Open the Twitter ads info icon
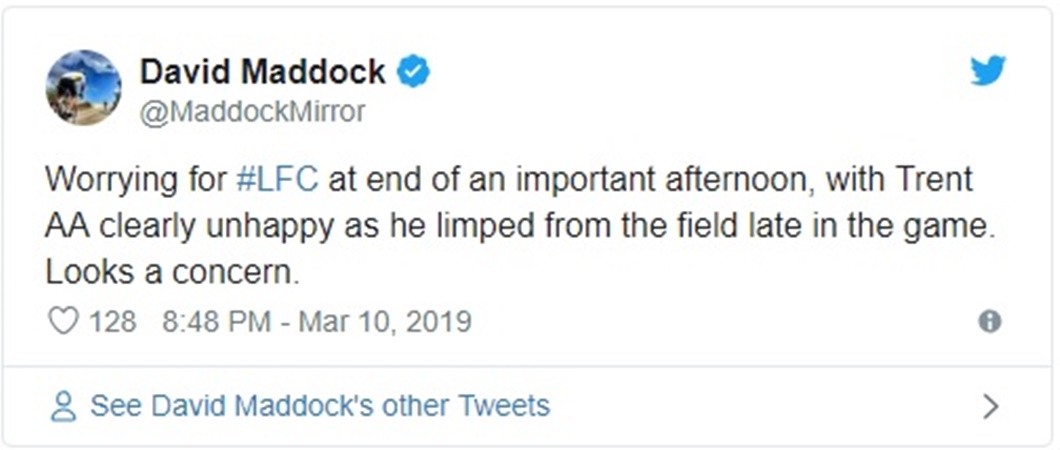The height and width of the screenshot is (450, 1060). (989, 321)
